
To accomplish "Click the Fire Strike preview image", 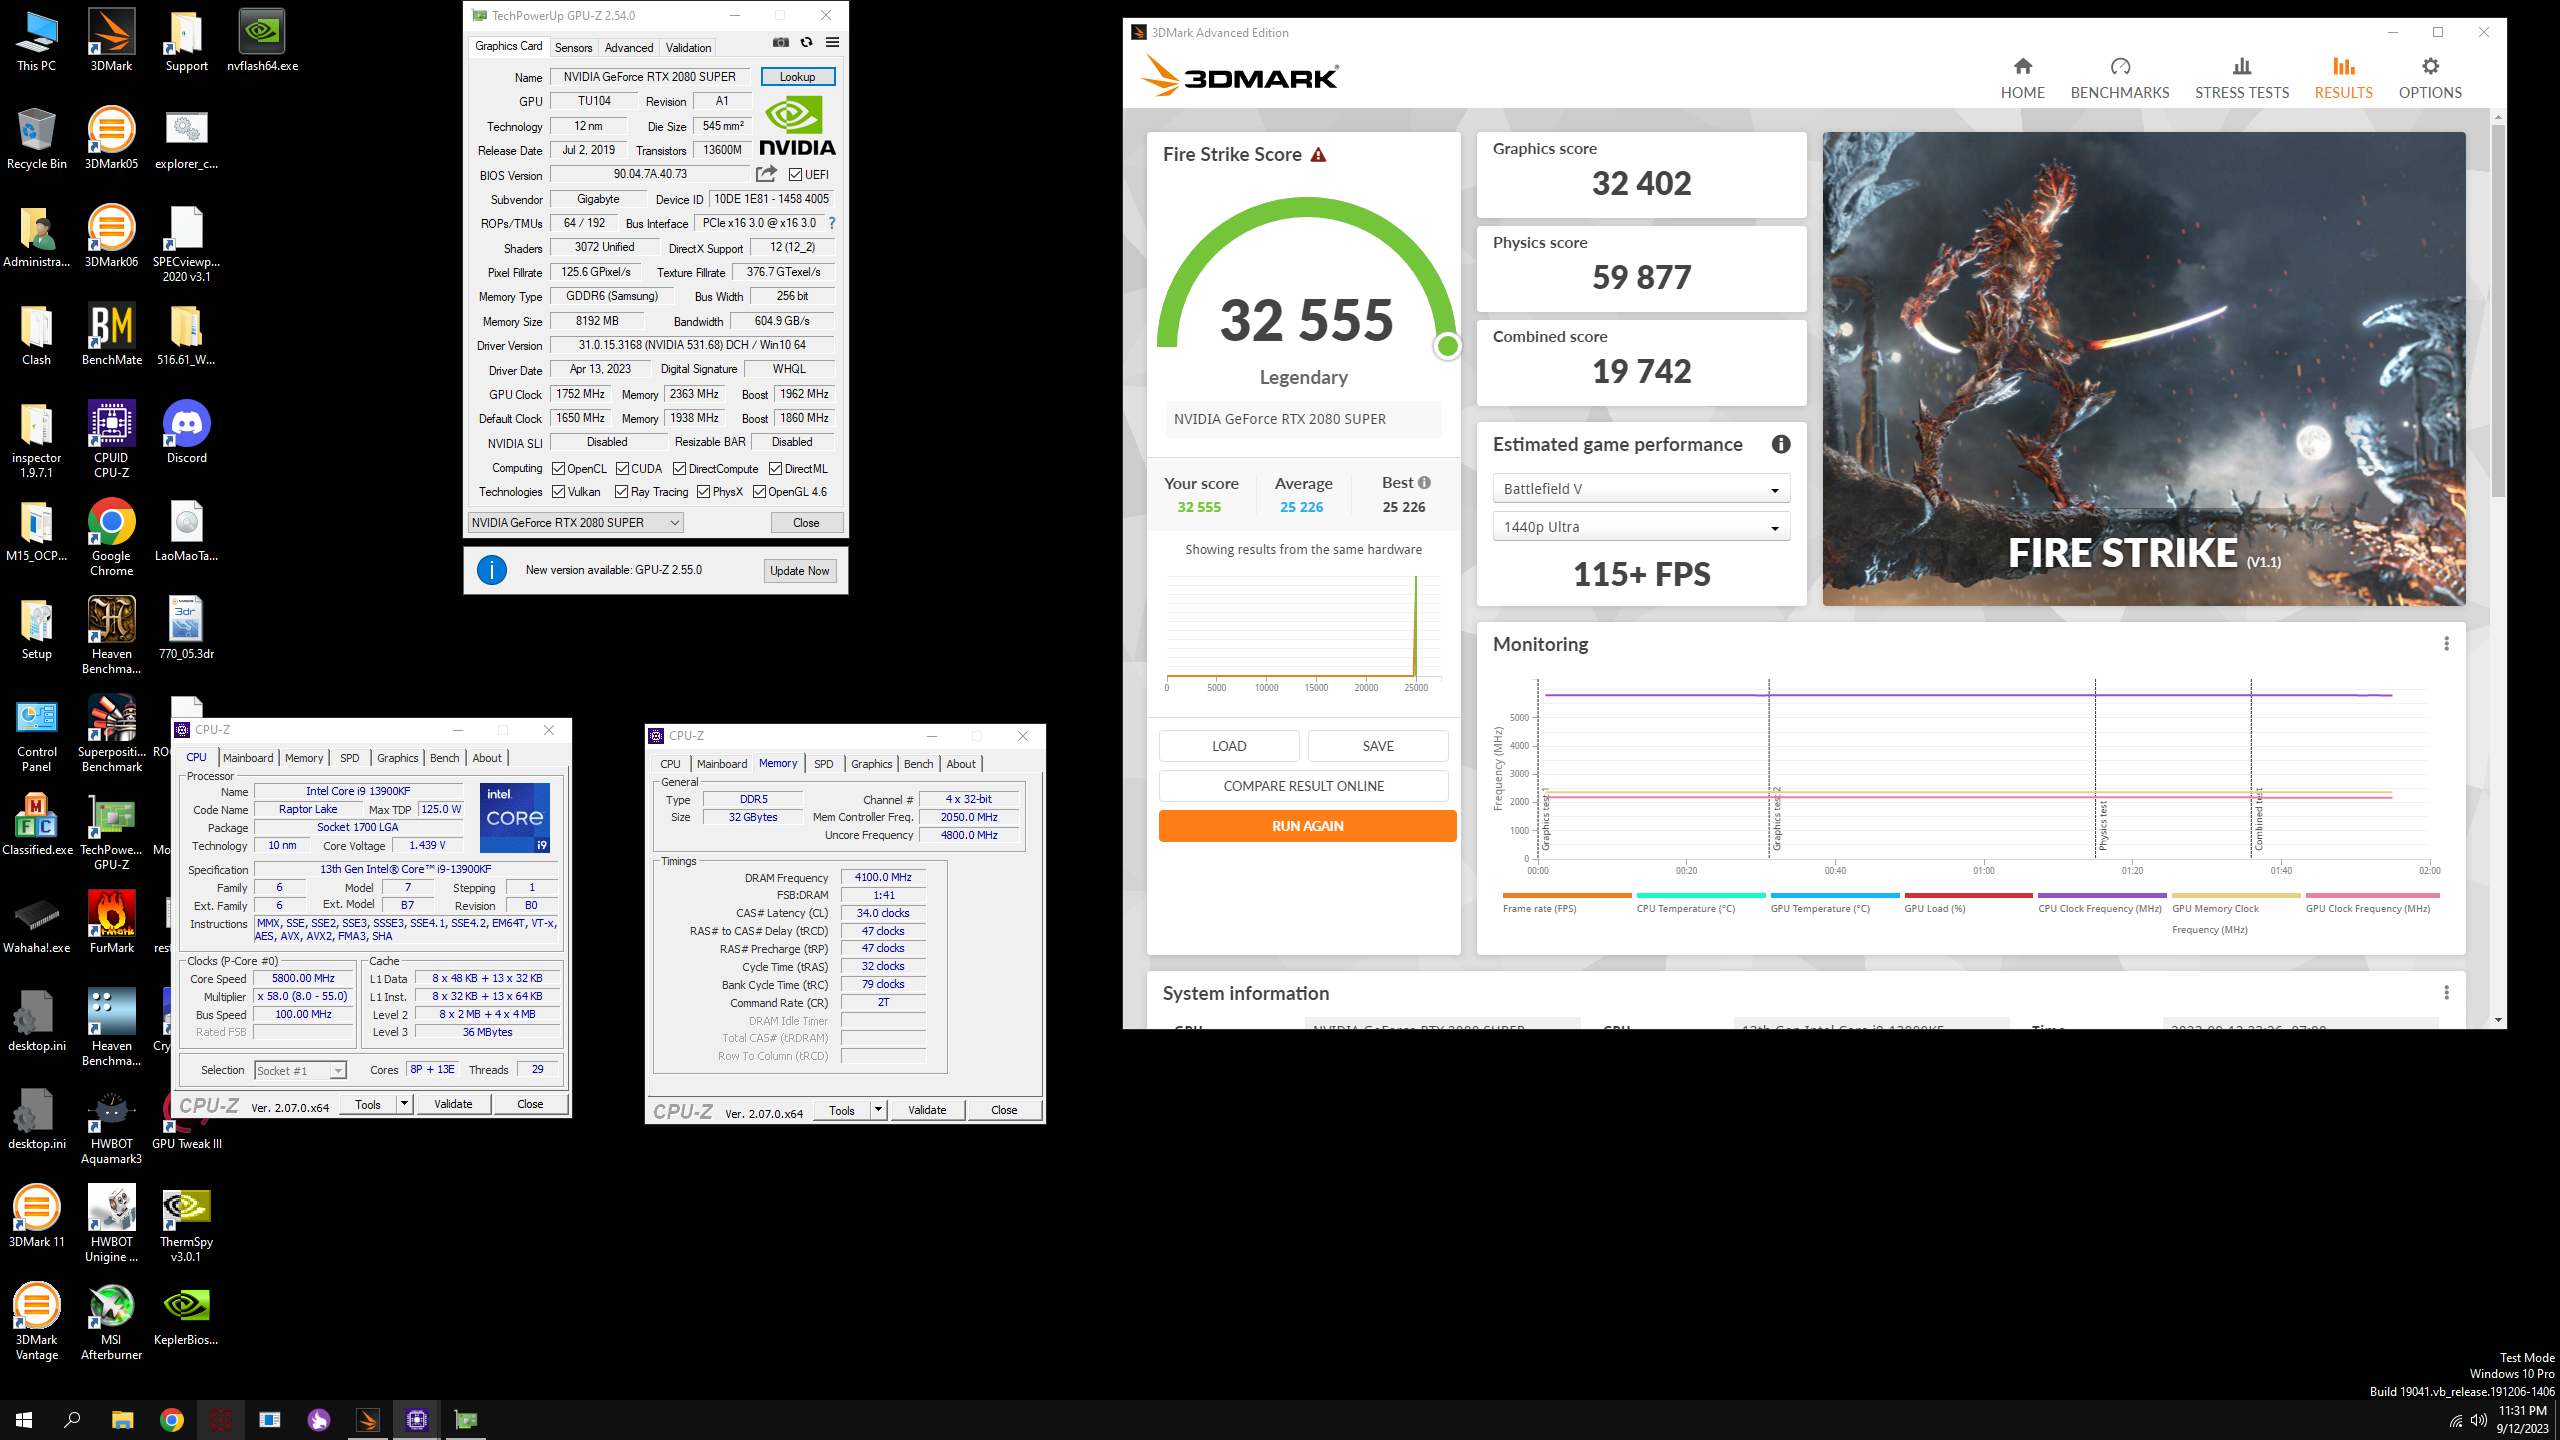I will (2144, 369).
